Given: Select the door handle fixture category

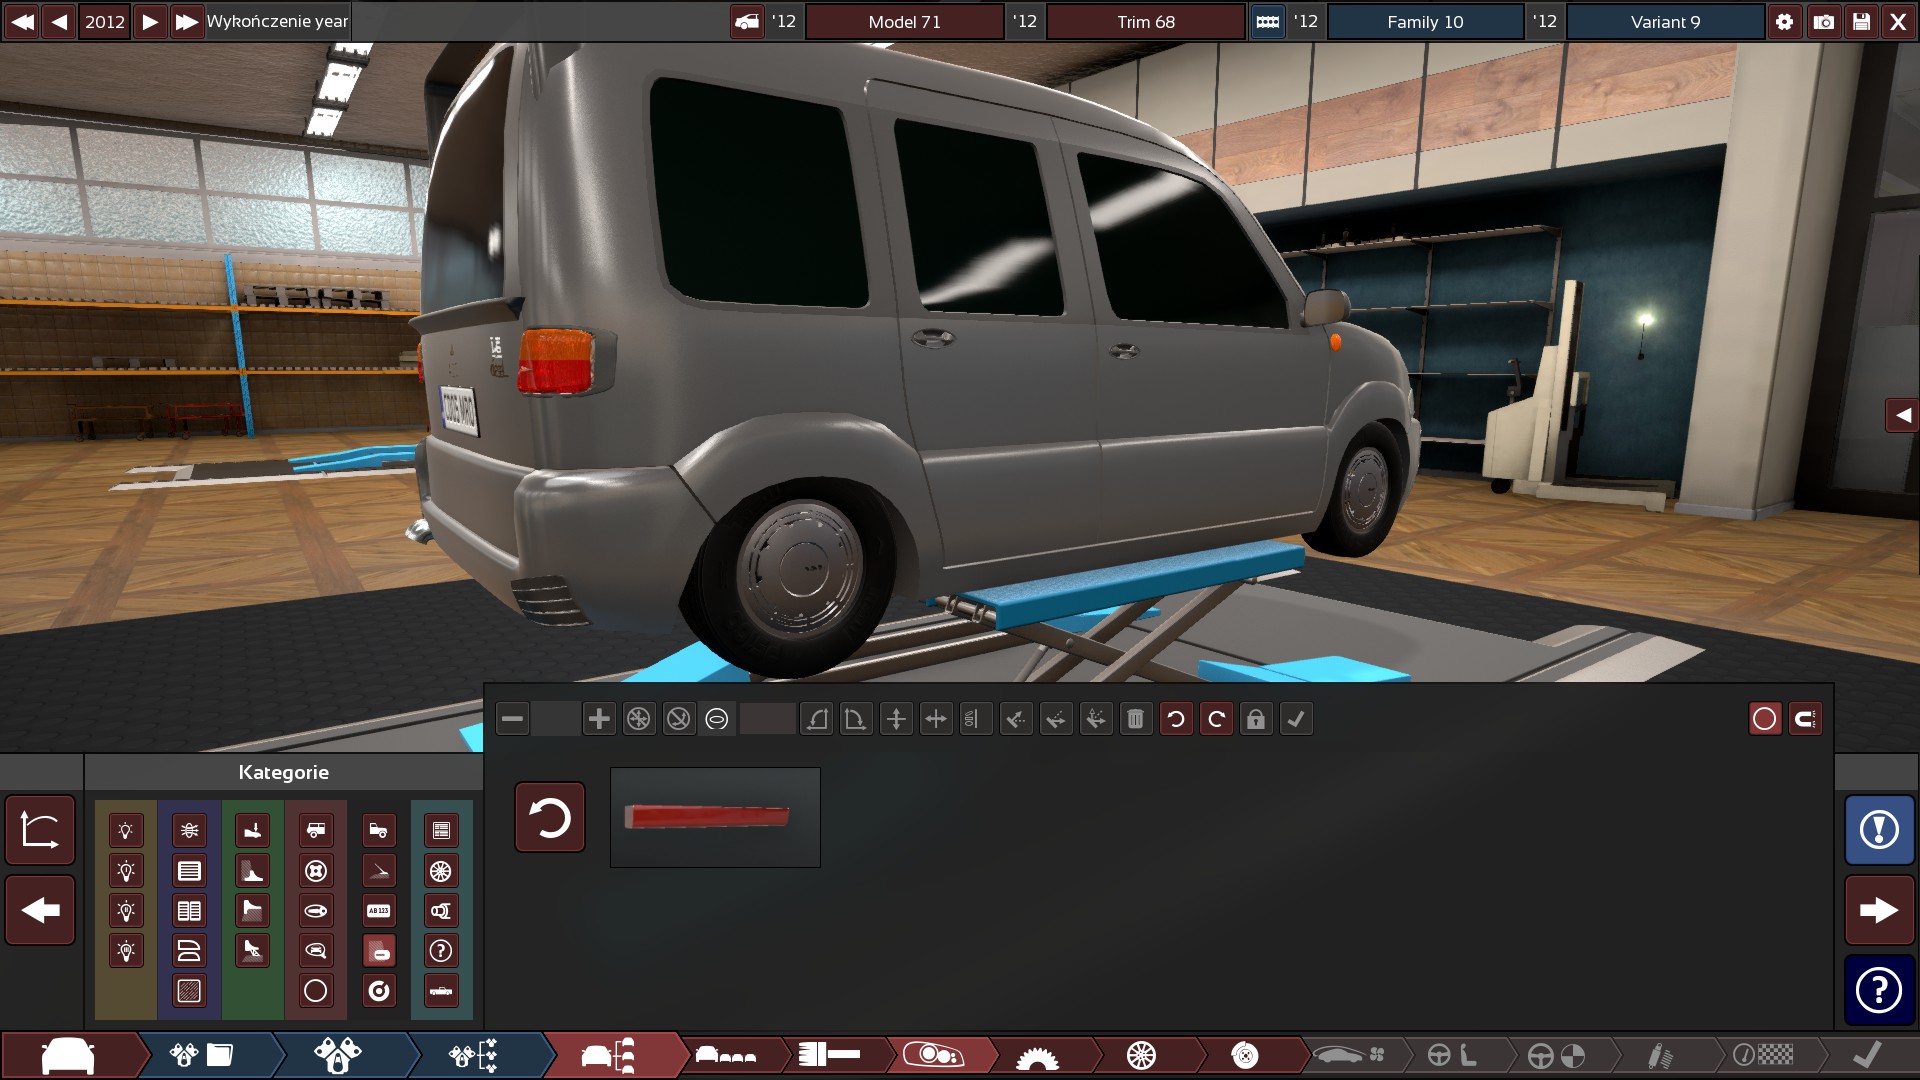Looking at the screenshot, I should (316, 911).
